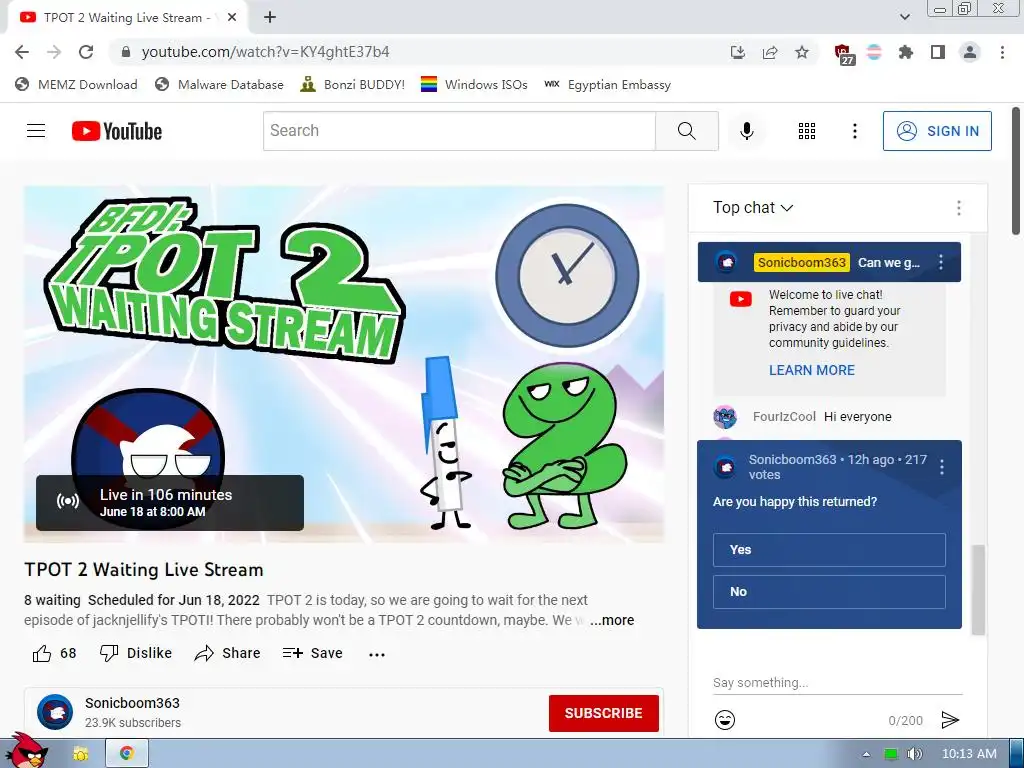The width and height of the screenshot is (1024, 768).
Task: Vote Yes in the poll
Action: click(x=829, y=550)
